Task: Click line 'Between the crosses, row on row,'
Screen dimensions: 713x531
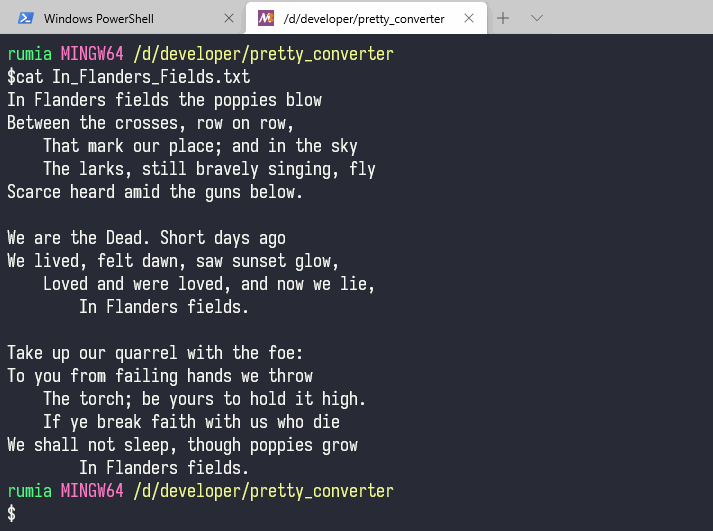Action: click(151, 123)
